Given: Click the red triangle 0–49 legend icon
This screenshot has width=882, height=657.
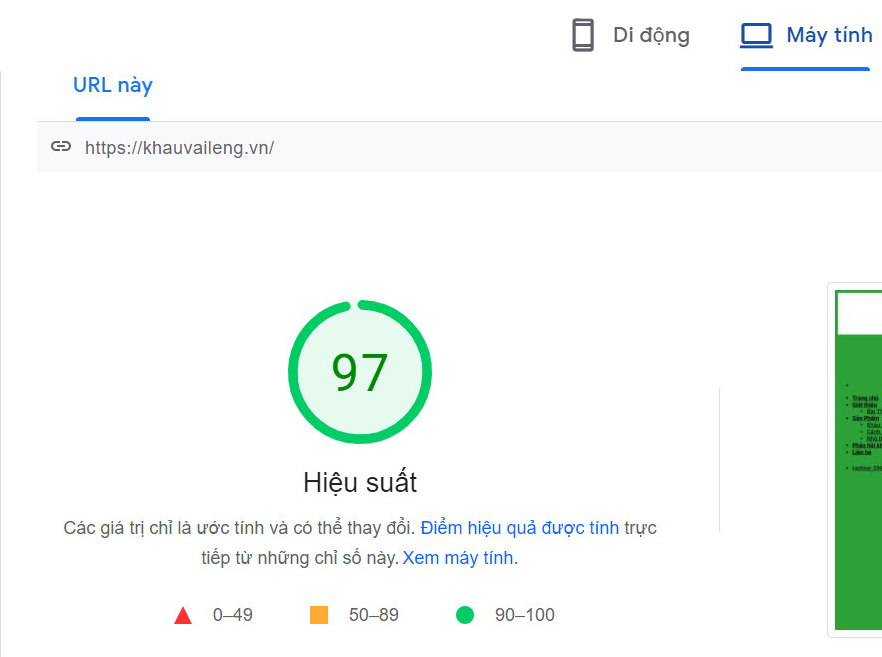Looking at the screenshot, I should click(183, 616).
